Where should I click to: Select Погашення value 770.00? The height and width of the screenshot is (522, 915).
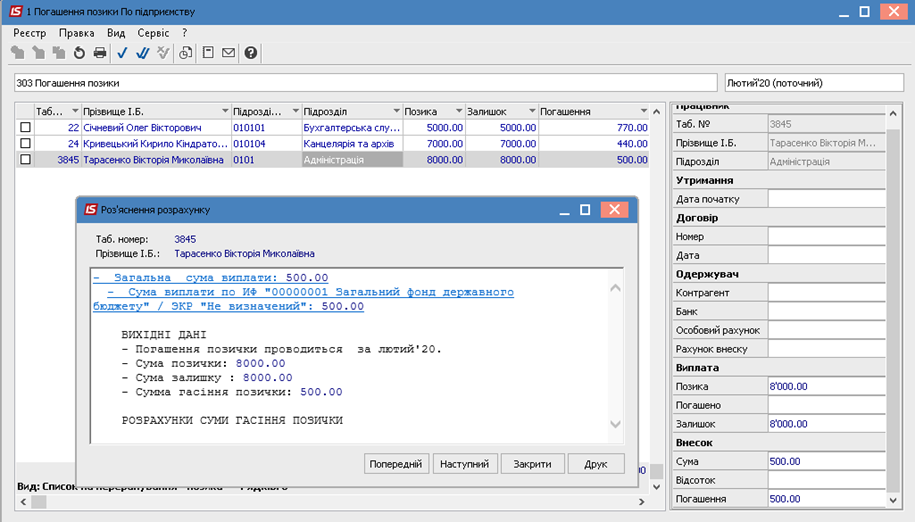[593, 127]
